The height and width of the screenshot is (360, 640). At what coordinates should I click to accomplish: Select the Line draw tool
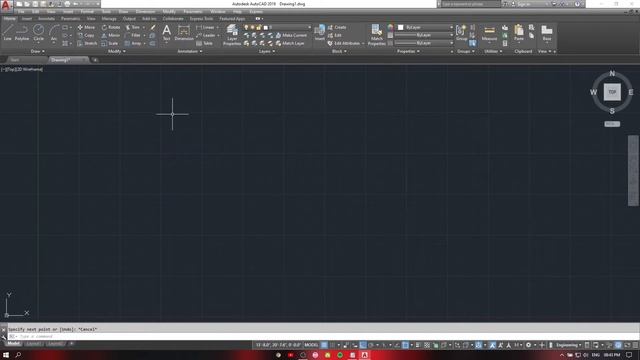click(x=7, y=32)
